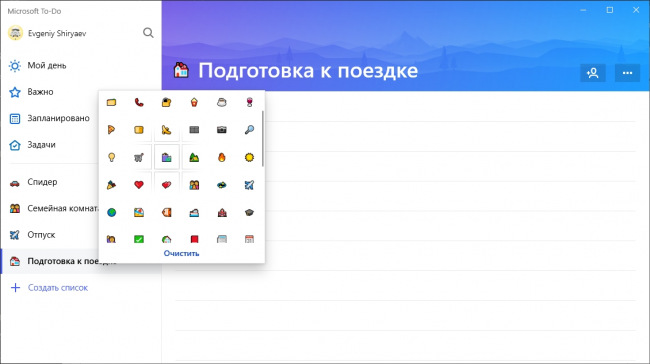Choose the wine glass emoji
650x364 pixels.
(249, 102)
